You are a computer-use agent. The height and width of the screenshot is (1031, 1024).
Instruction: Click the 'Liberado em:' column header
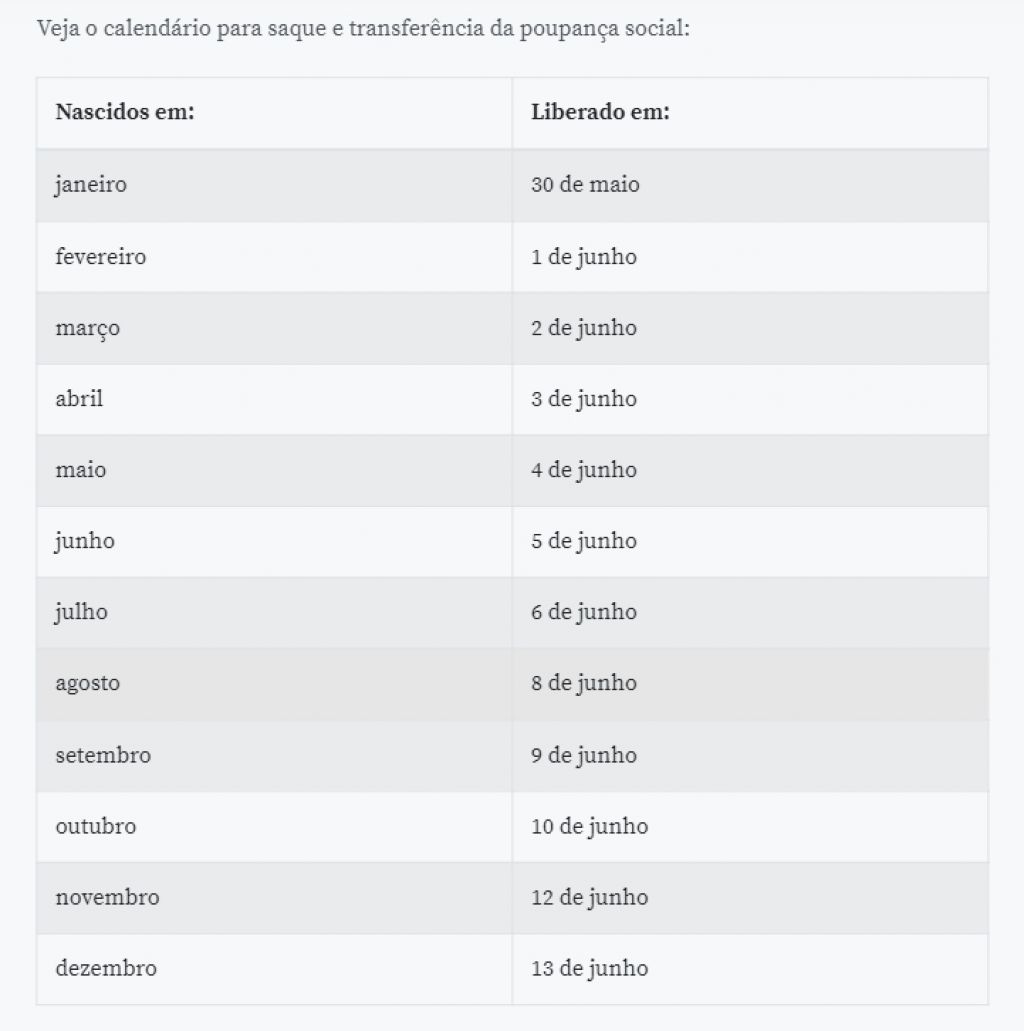tap(750, 113)
